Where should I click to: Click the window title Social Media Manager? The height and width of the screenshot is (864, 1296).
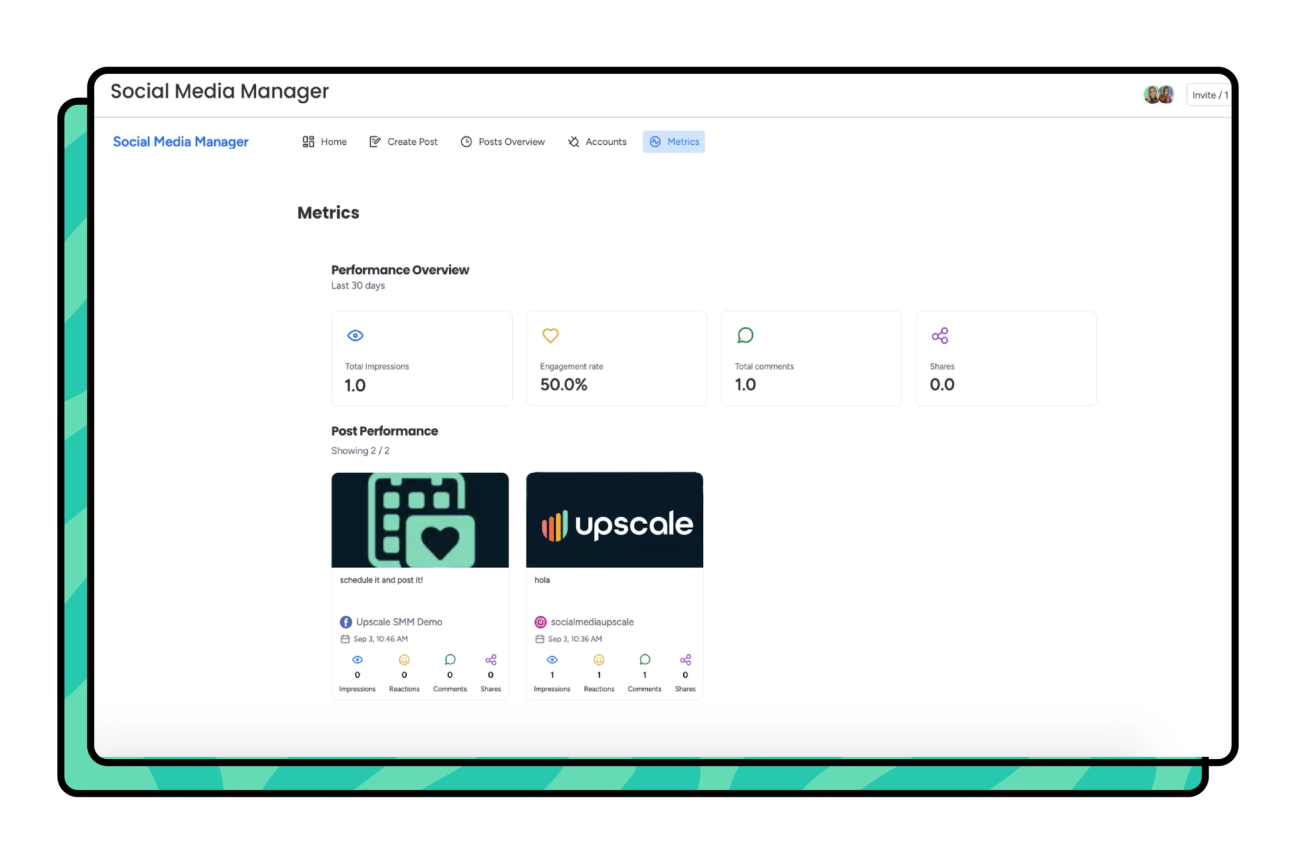(x=219, y=91)
